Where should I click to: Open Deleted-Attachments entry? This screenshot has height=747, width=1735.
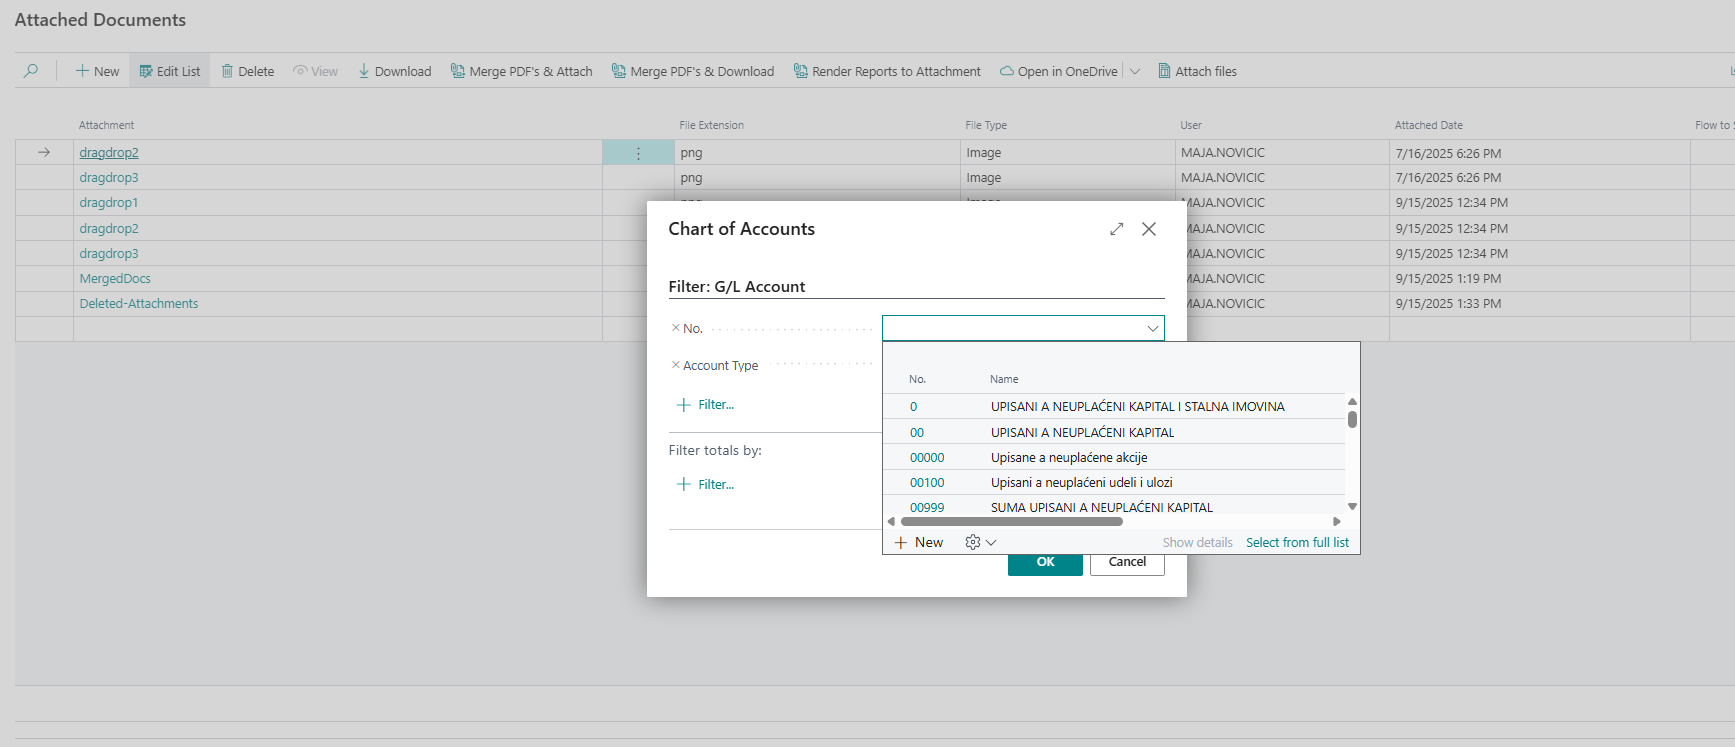pyautogui.click(x=139, y=304)
